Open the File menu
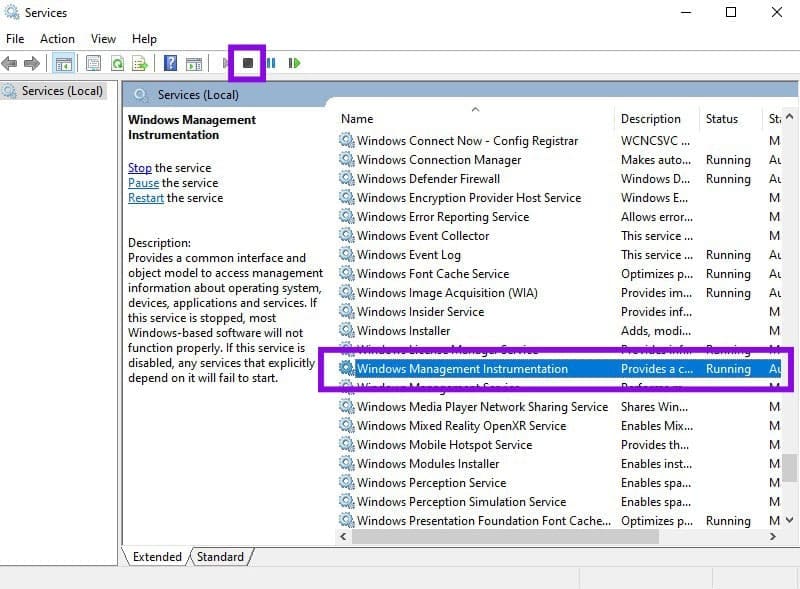 [15, 39]
